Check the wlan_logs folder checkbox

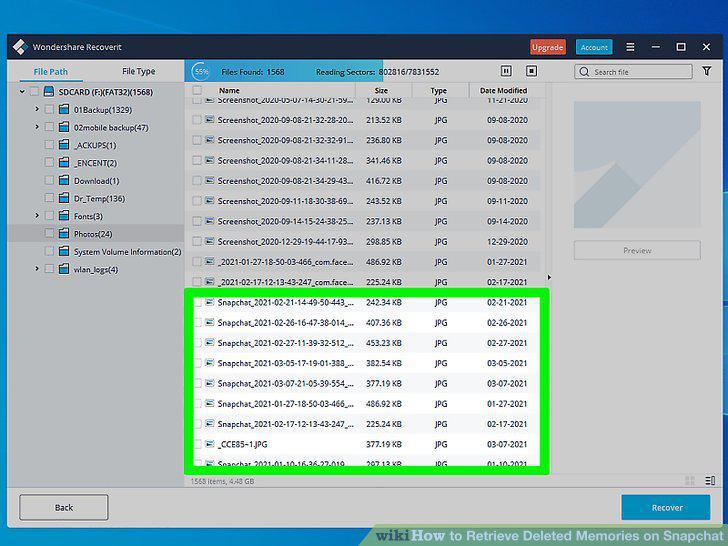tap(49, 269)
